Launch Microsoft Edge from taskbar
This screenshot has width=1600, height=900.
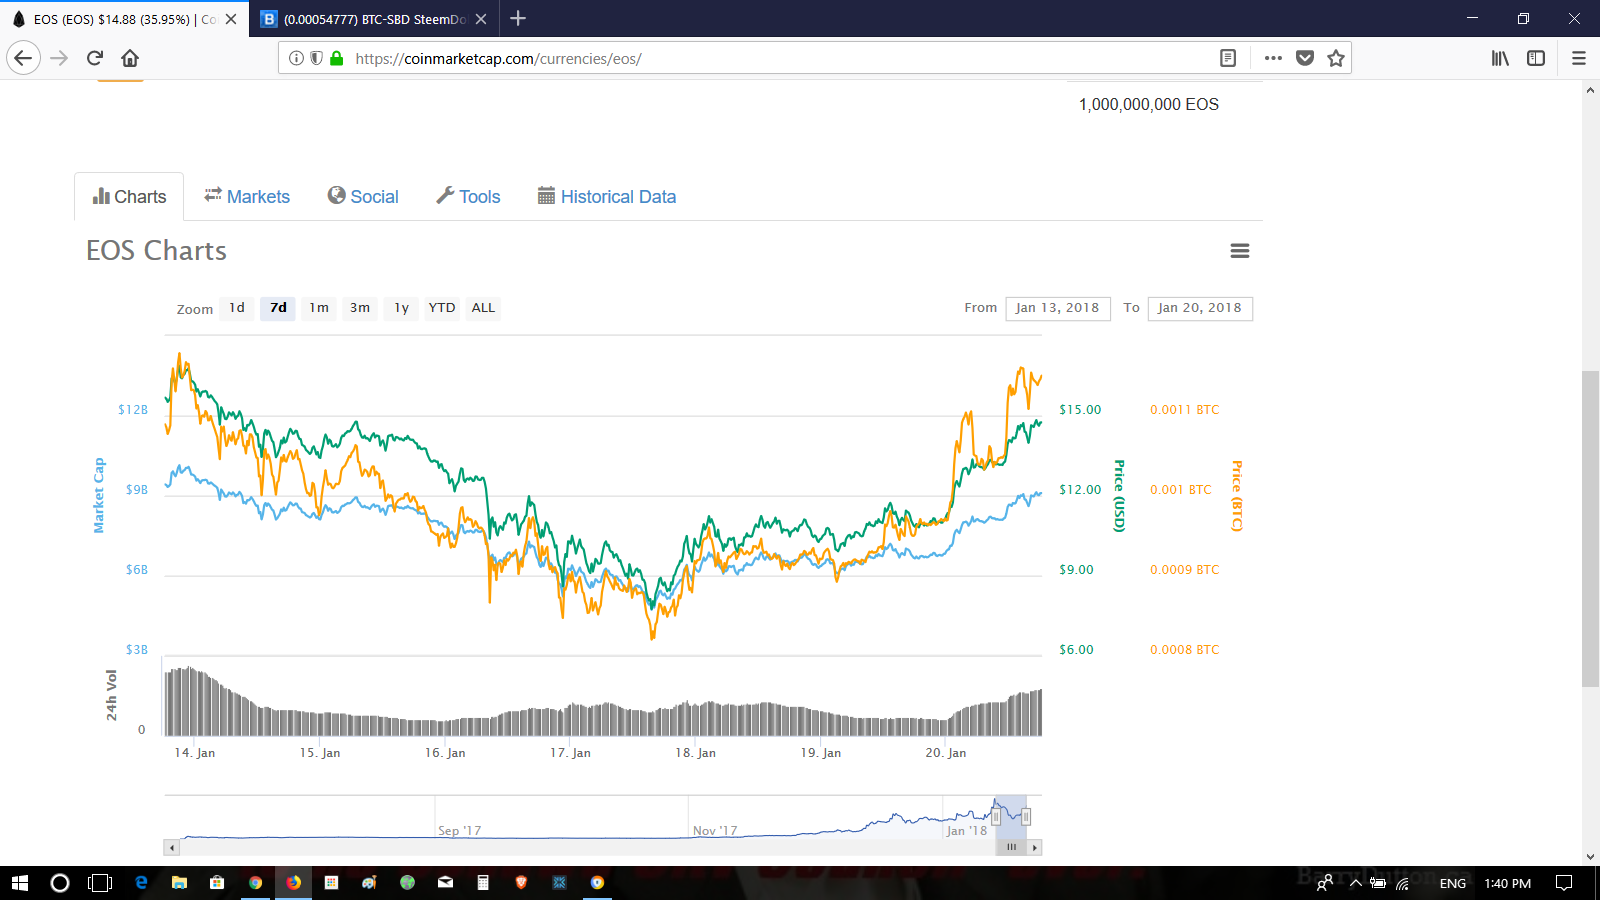coord(141,883)
